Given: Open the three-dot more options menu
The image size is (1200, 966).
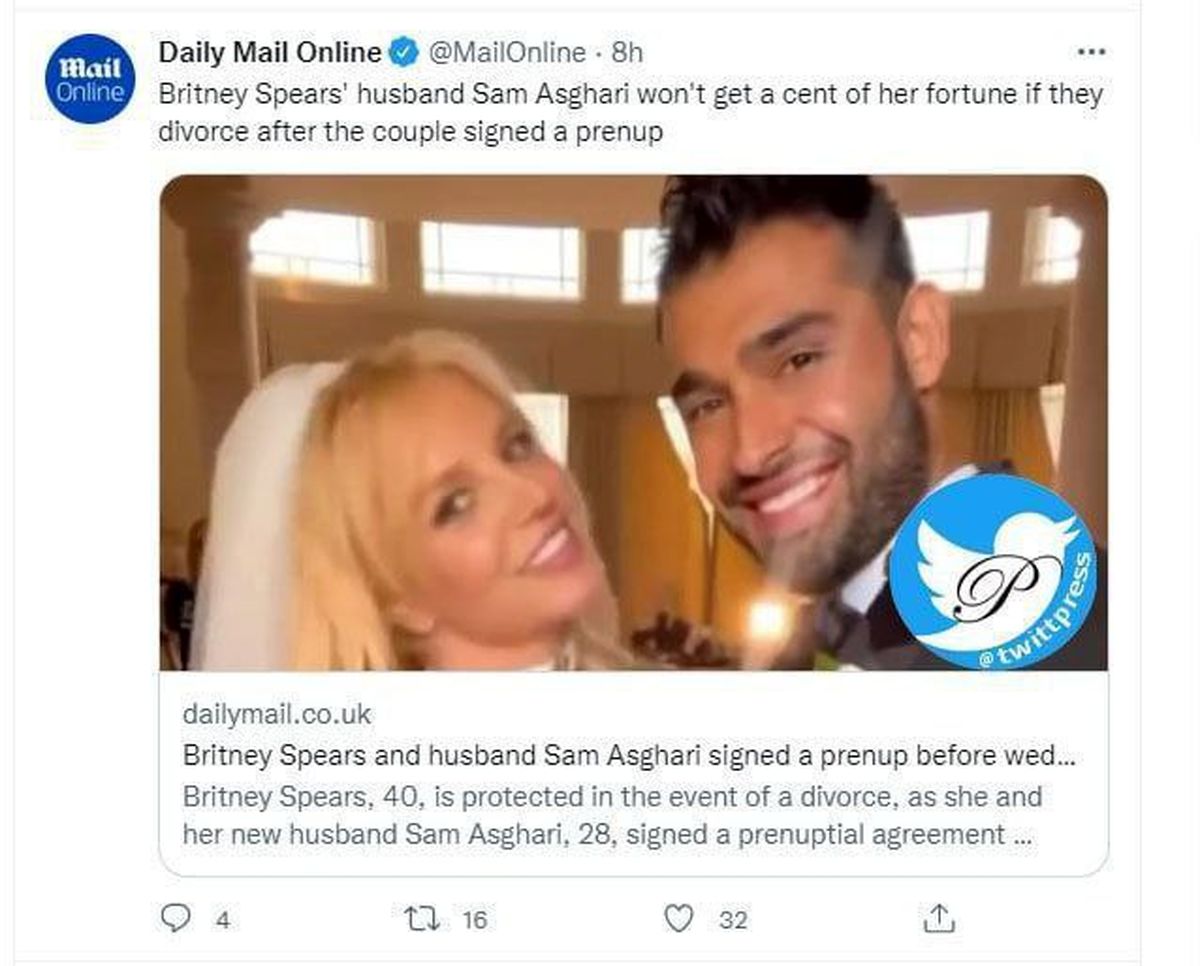Looking at the screenshot, I should point(1088,52).
